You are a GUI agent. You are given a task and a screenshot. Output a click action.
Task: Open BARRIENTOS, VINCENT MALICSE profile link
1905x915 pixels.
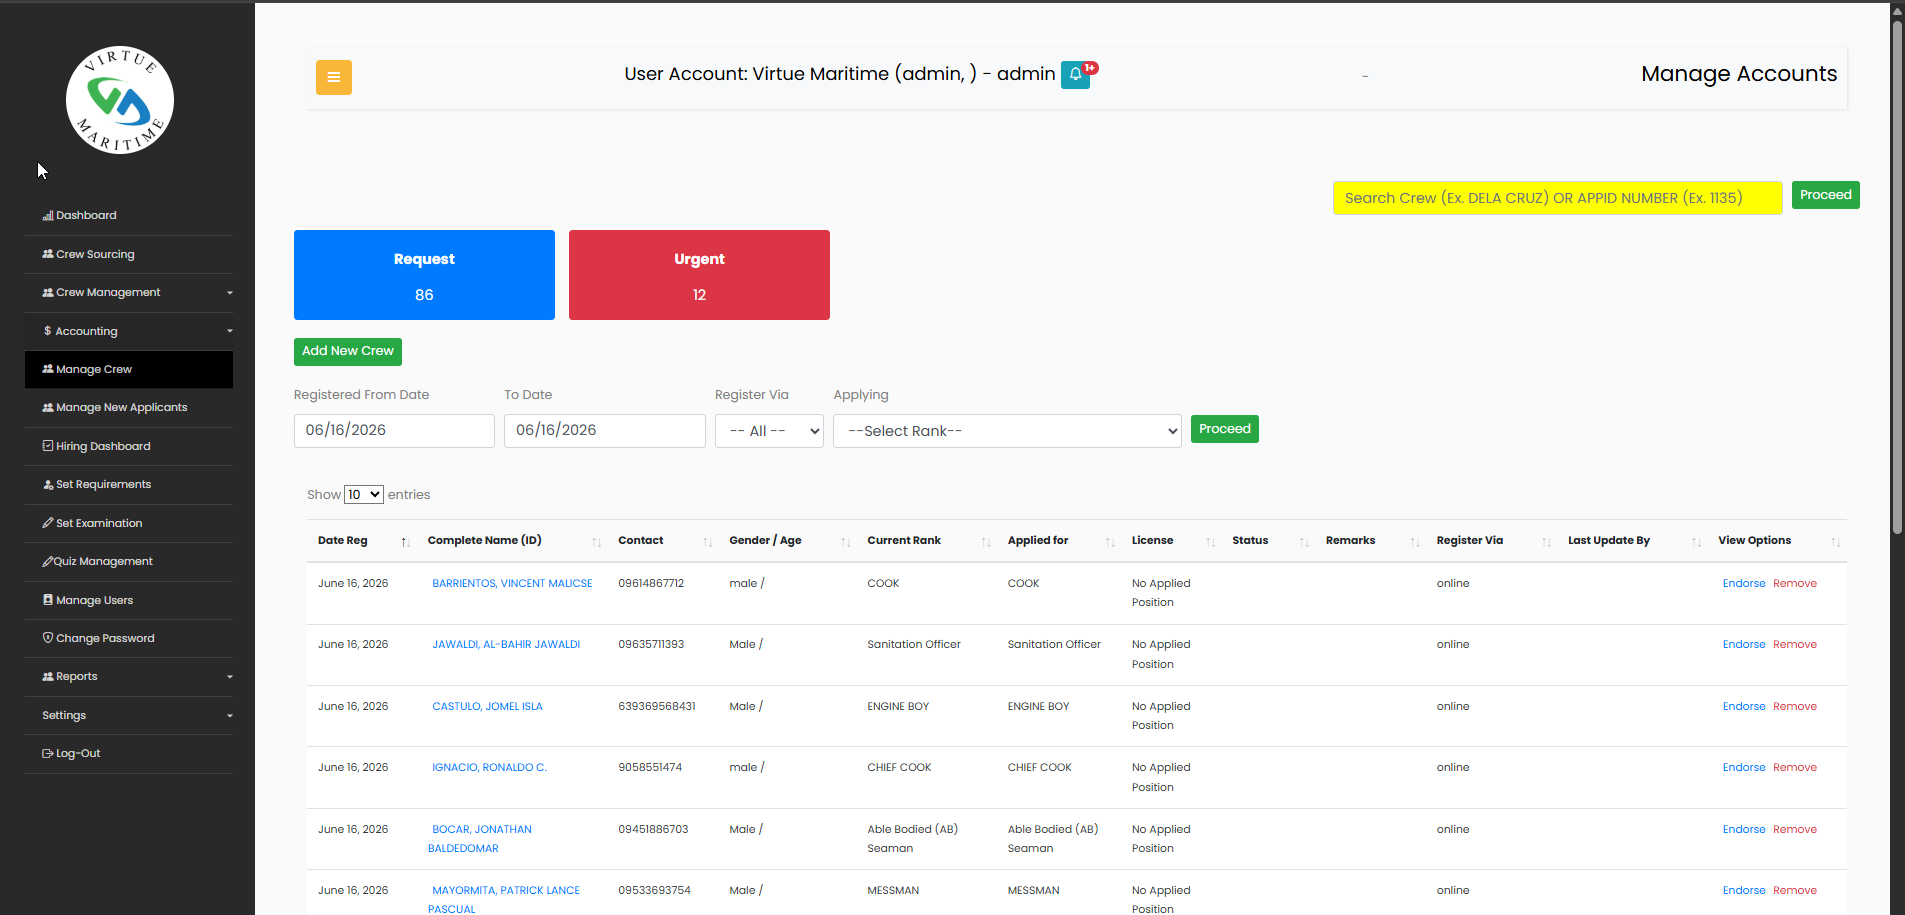(x=512, y=583)
